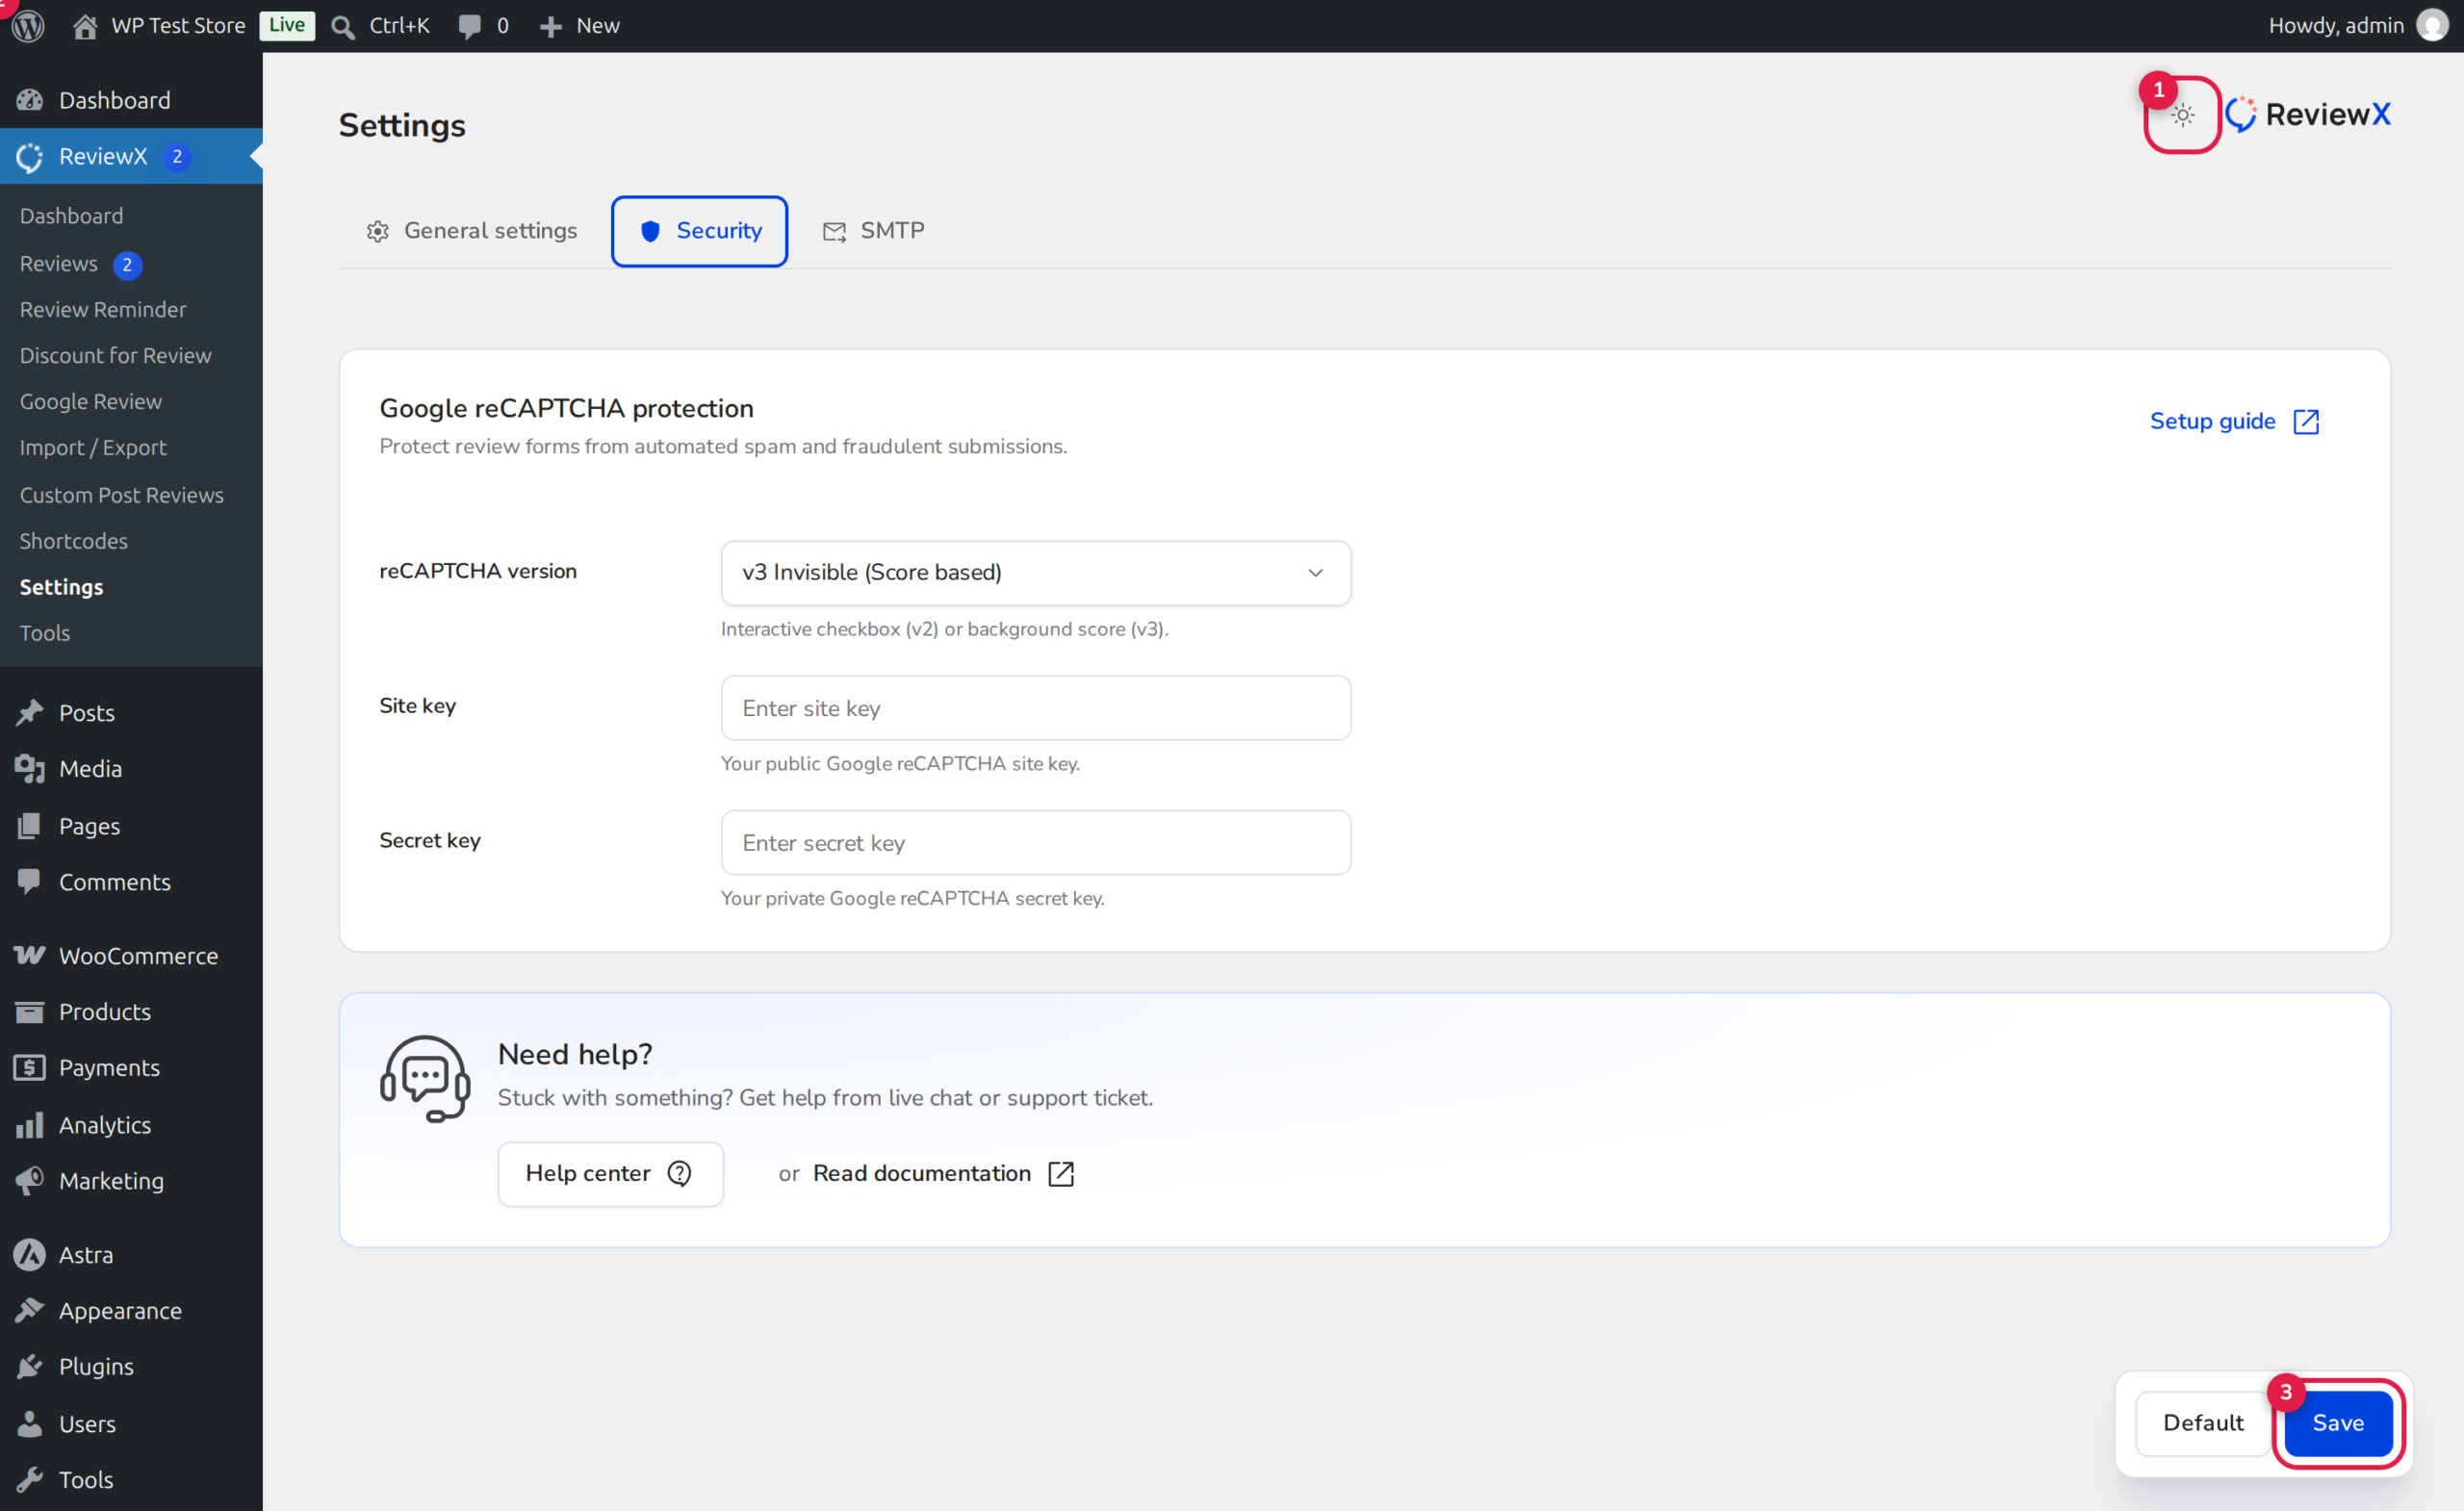
Task: Click the SMTP envelope icon
Action: point(834,232)
